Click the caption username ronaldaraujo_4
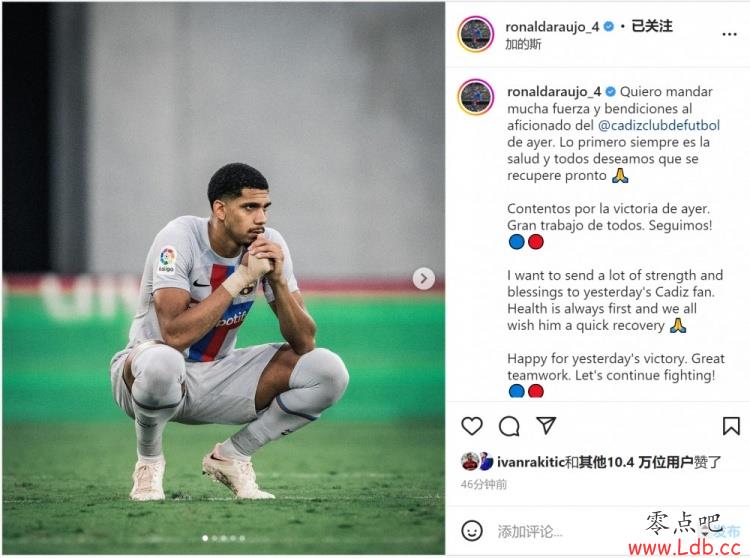The width and height of the screenshot is (750, 558). tap(554, 91)
